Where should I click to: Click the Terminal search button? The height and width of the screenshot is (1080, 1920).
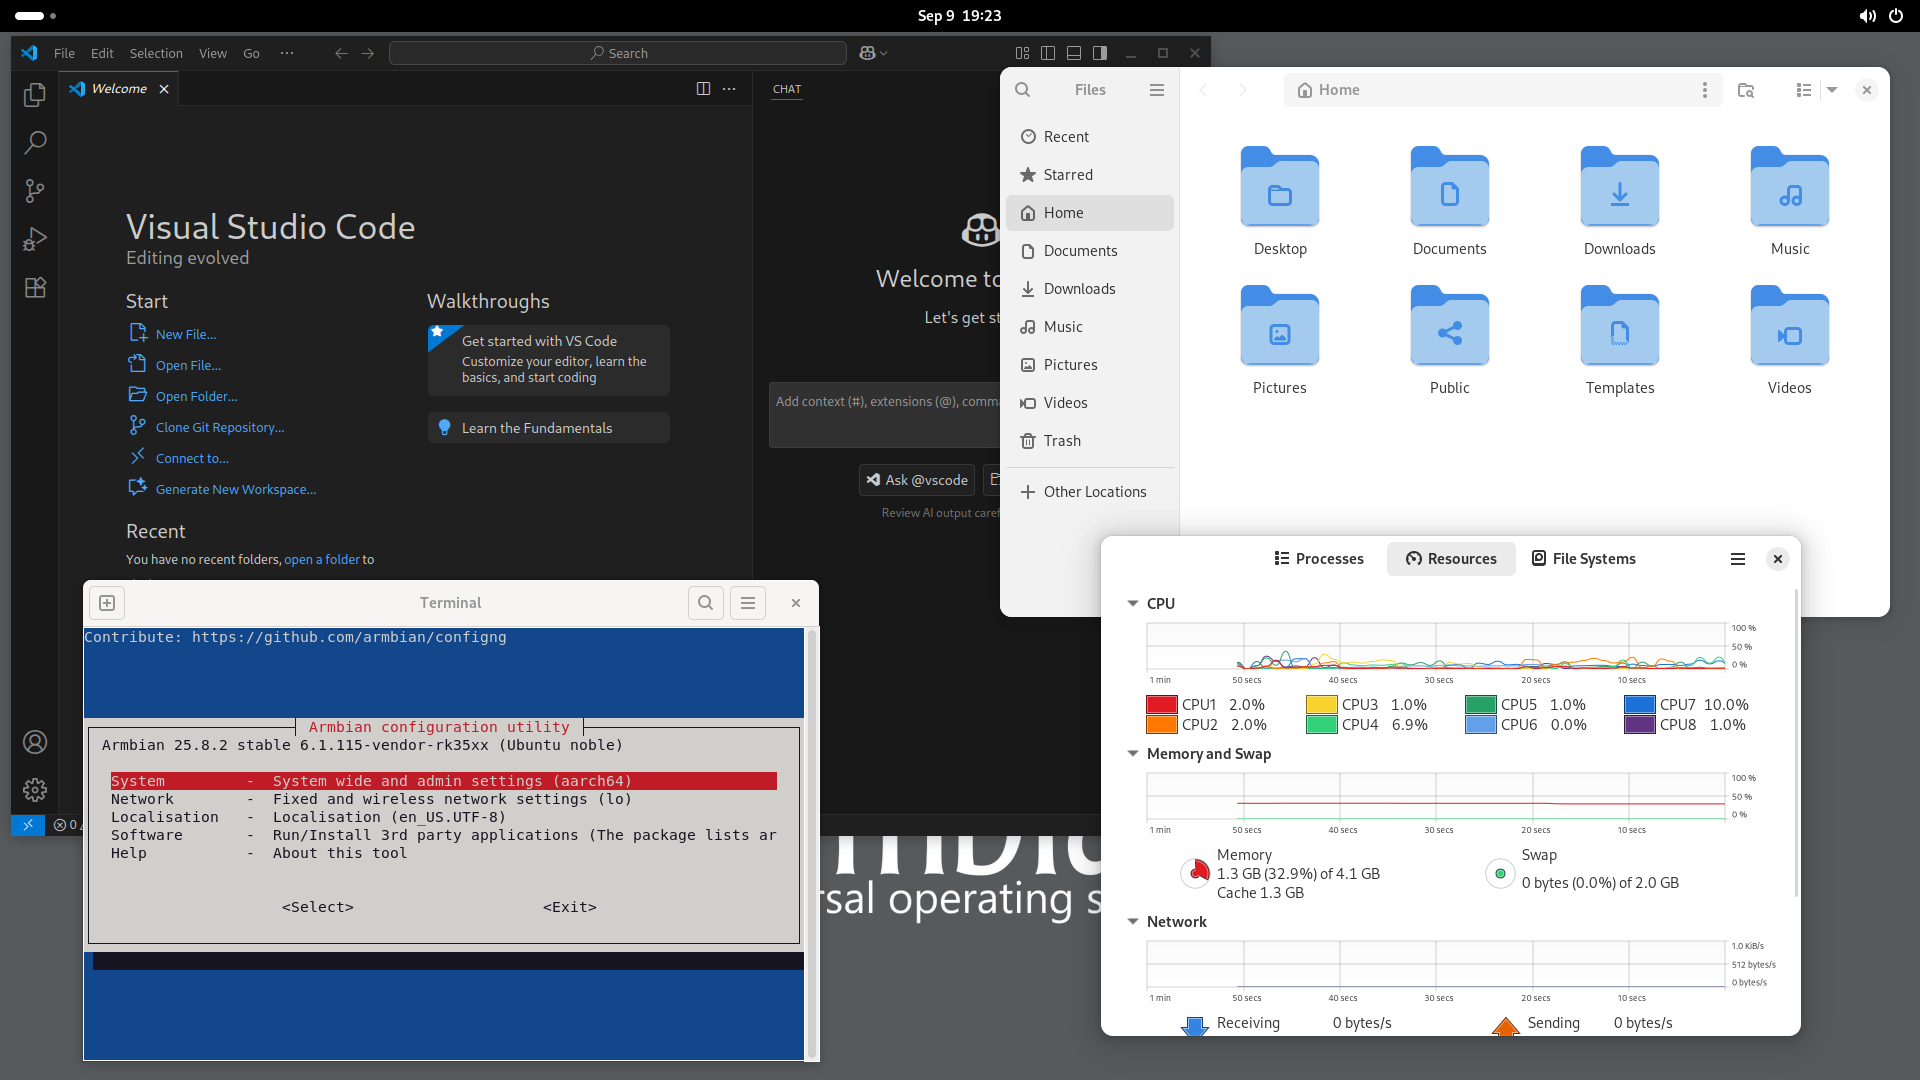click(x=706, y=603)
